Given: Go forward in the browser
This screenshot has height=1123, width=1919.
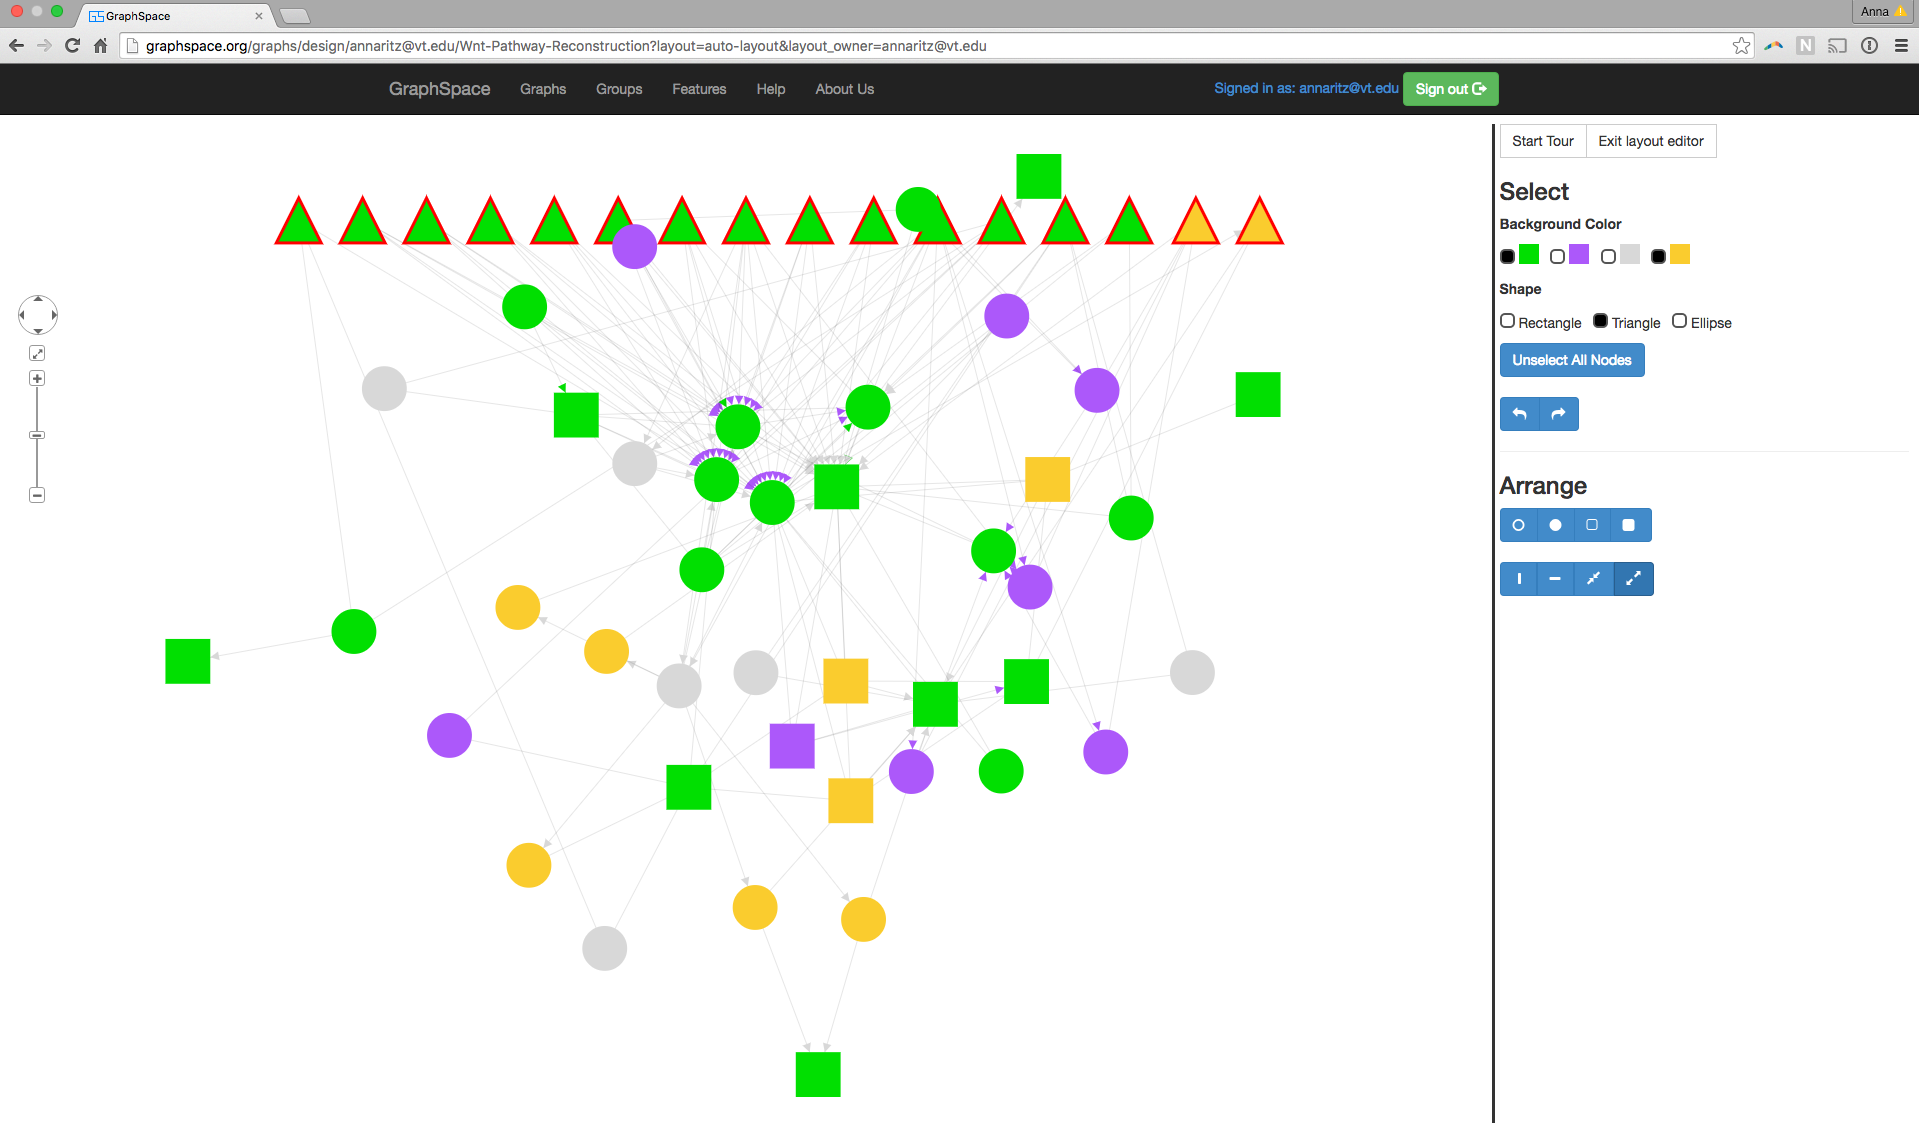Looking at the screenshot, I should point(44,46).
